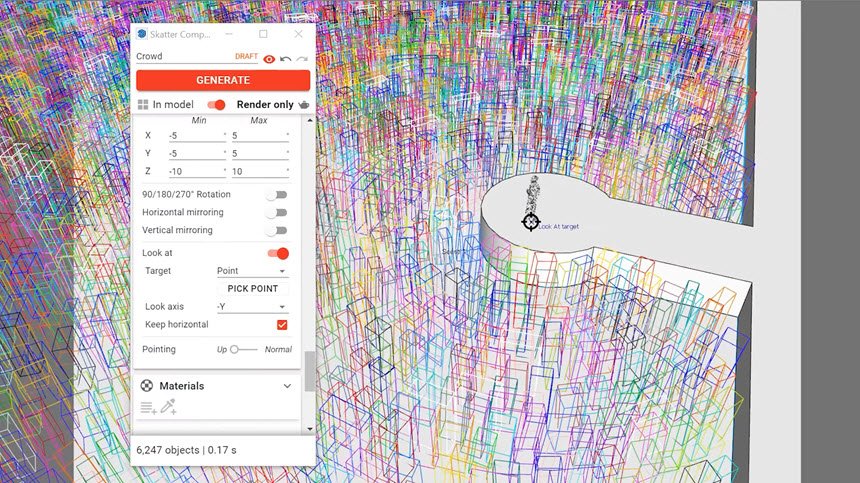
Task: Click the In model grid icon
Action: (x=143, y=105)
